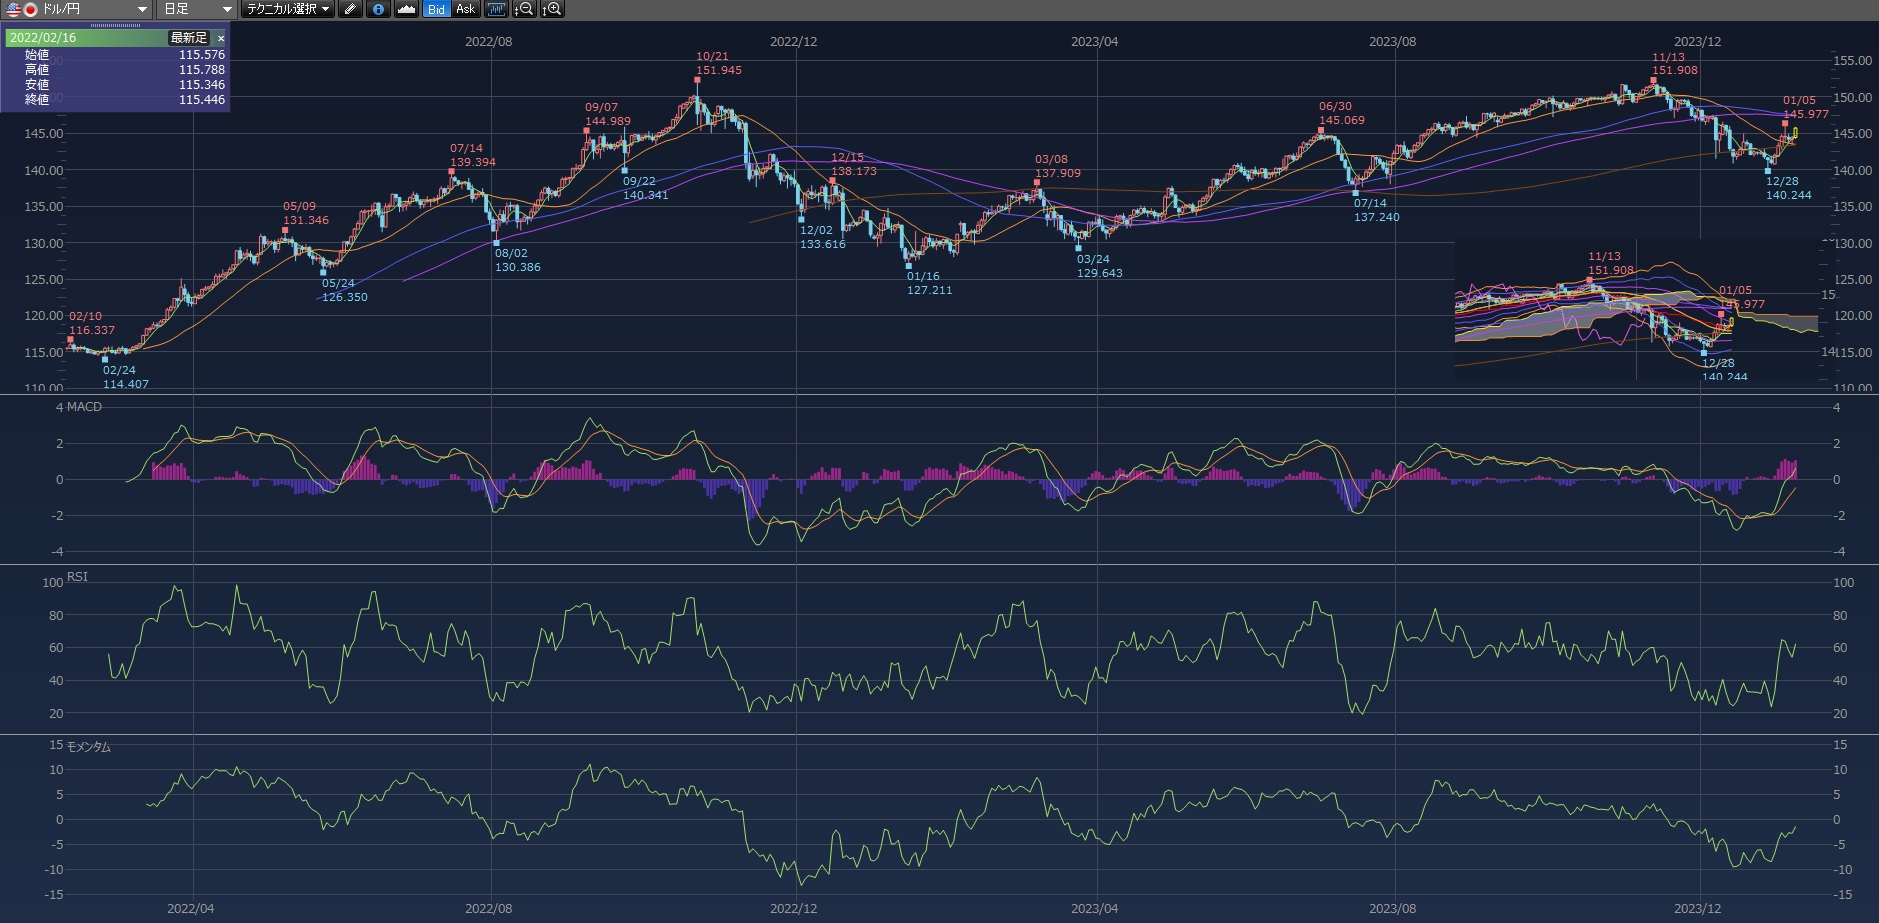The image size is (1879, 923).
Task: Click the 01/16 low marker at 127.211
Action: 909,266
